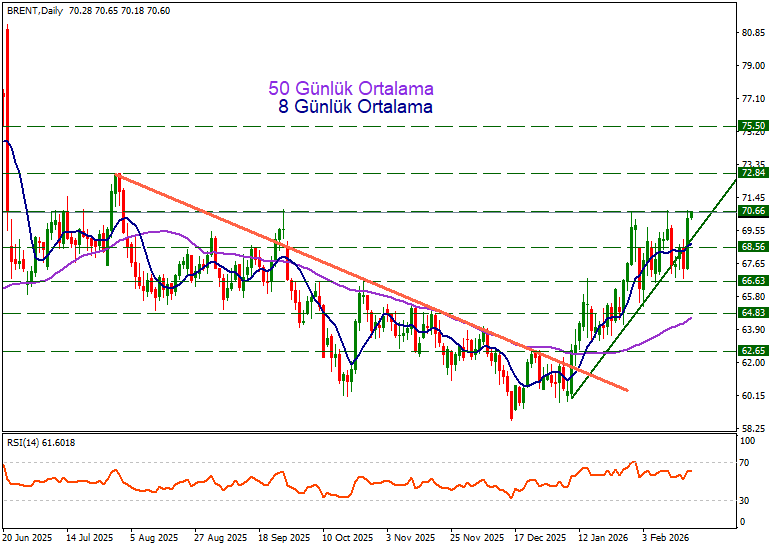The height and width of the screenshot is (549, 776).
Task: Click the 3 Feb 2026 date marker
Action: click(x=667, y=536)
